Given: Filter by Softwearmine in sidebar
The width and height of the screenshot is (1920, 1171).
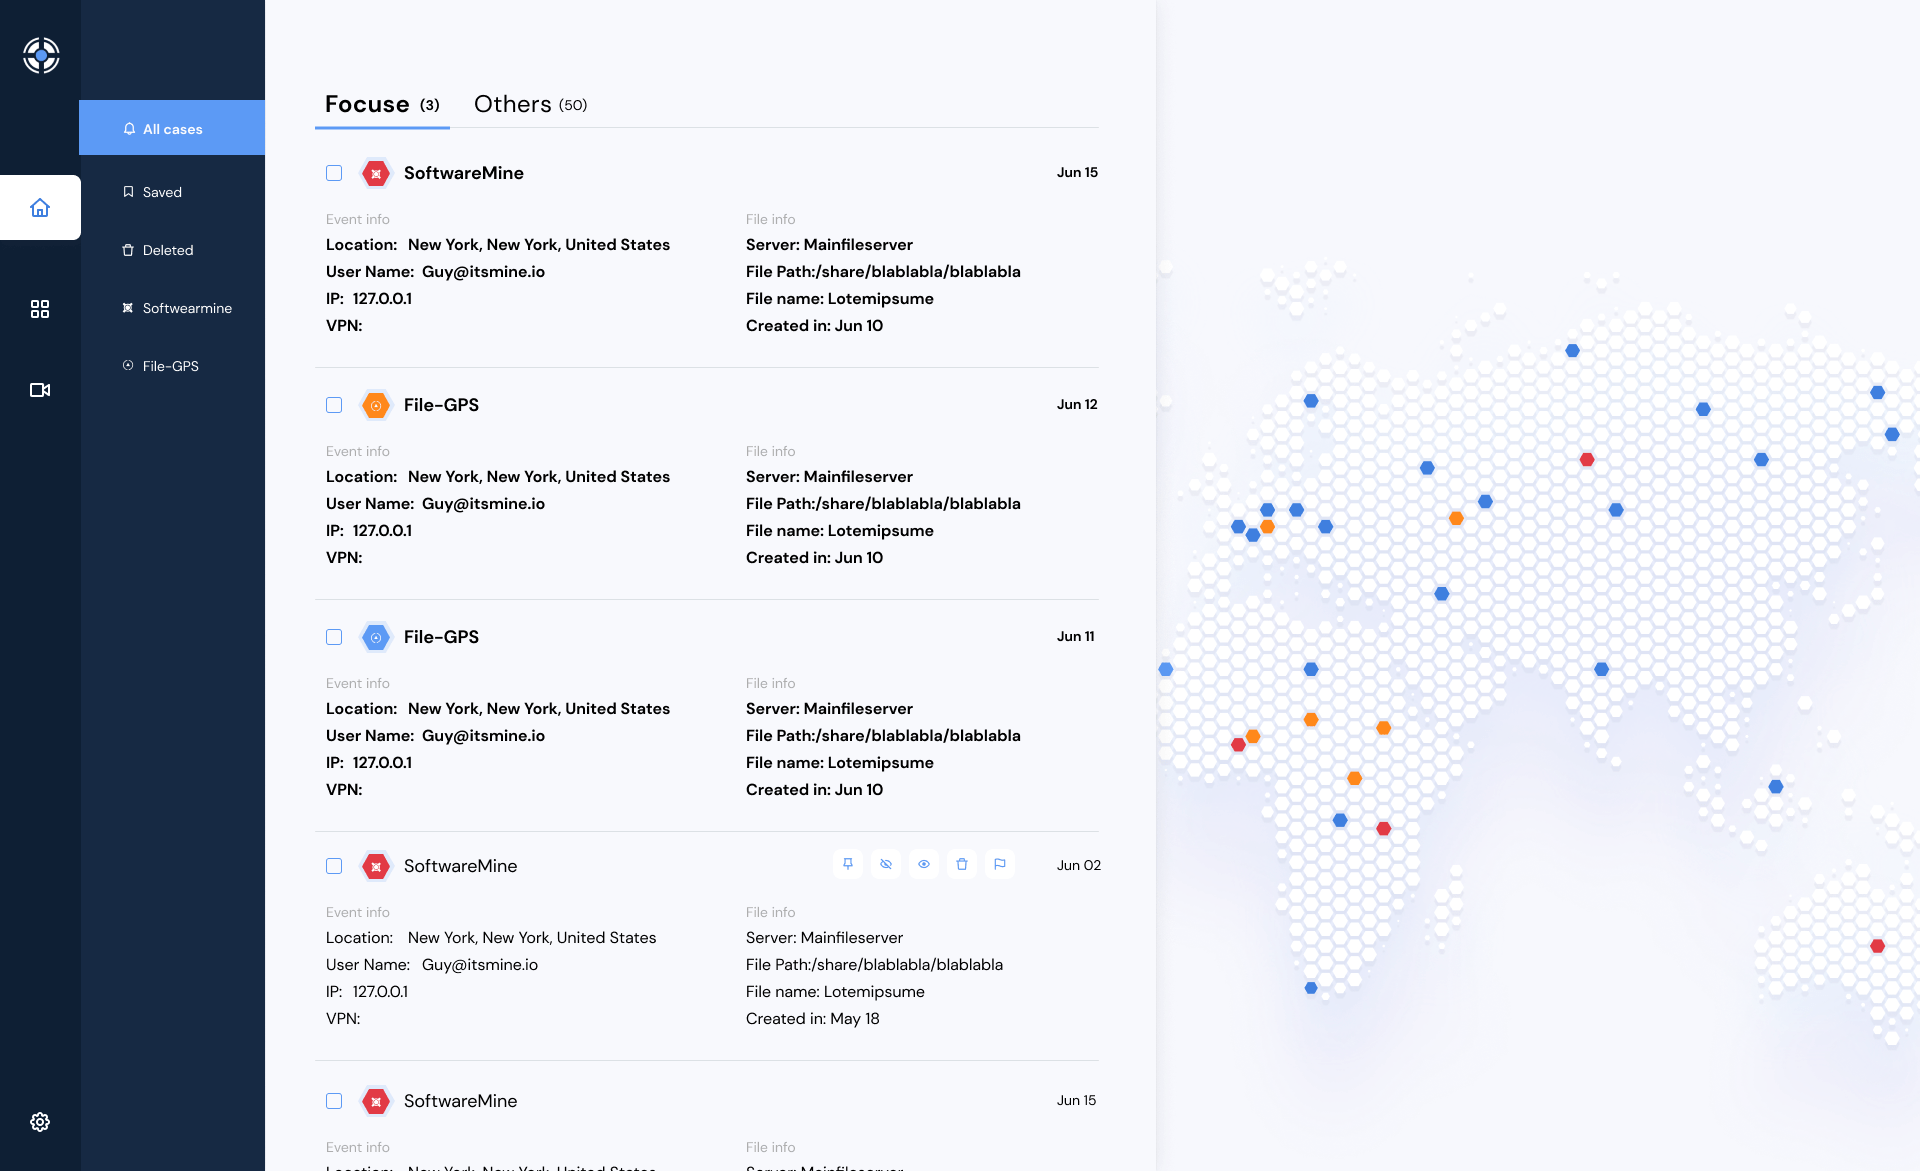Looking at the screenshot, I should tap(186, 308).
